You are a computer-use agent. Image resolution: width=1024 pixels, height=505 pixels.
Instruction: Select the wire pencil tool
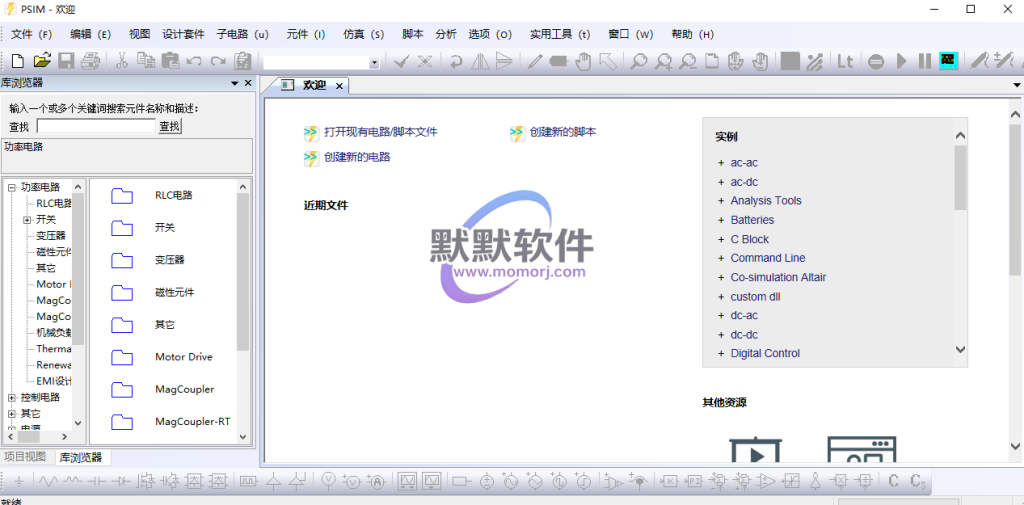tap(535, 61)
